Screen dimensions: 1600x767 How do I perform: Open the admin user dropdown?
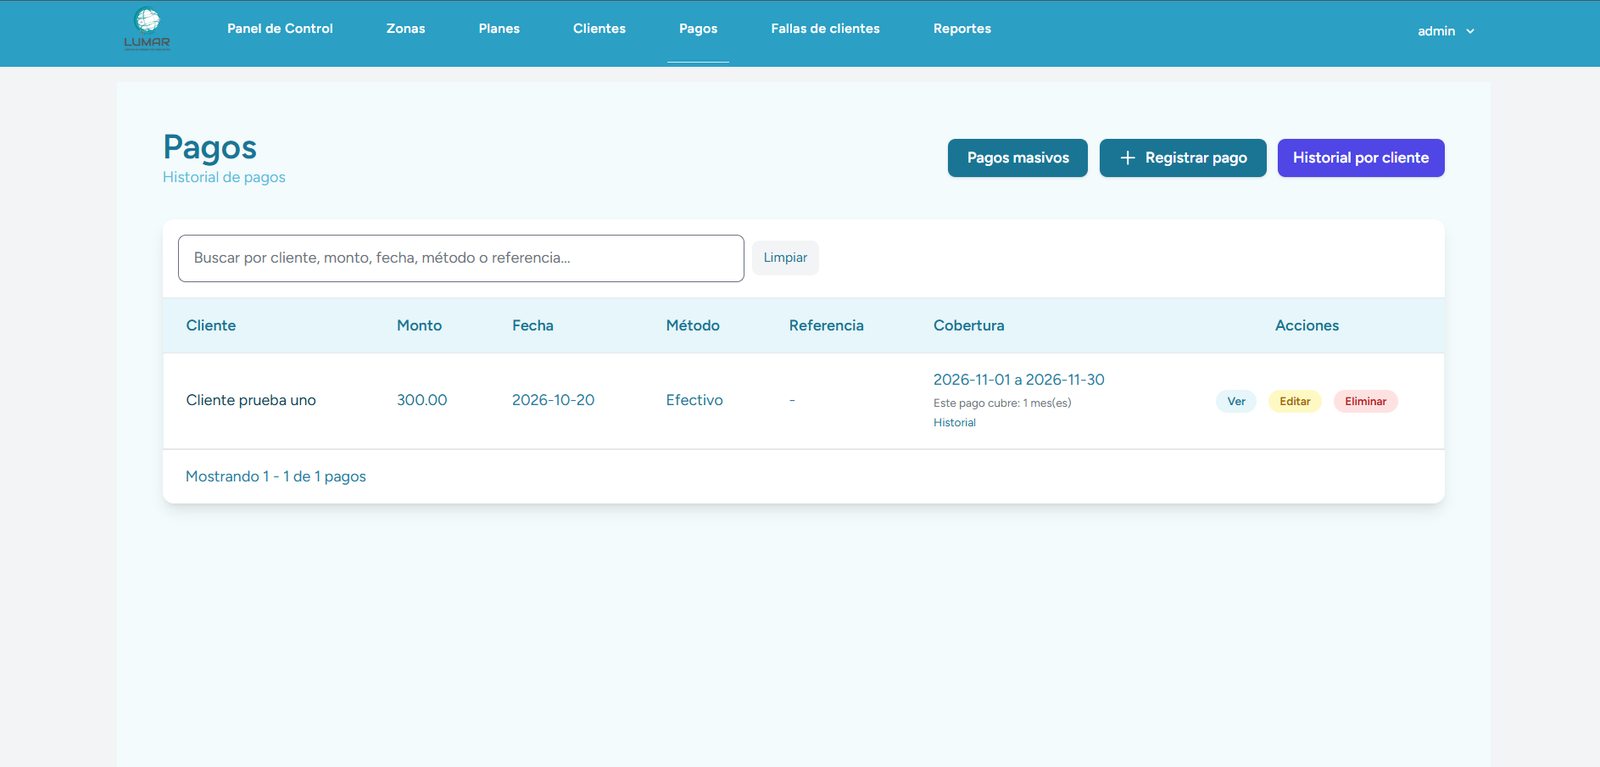[1446, 31]
